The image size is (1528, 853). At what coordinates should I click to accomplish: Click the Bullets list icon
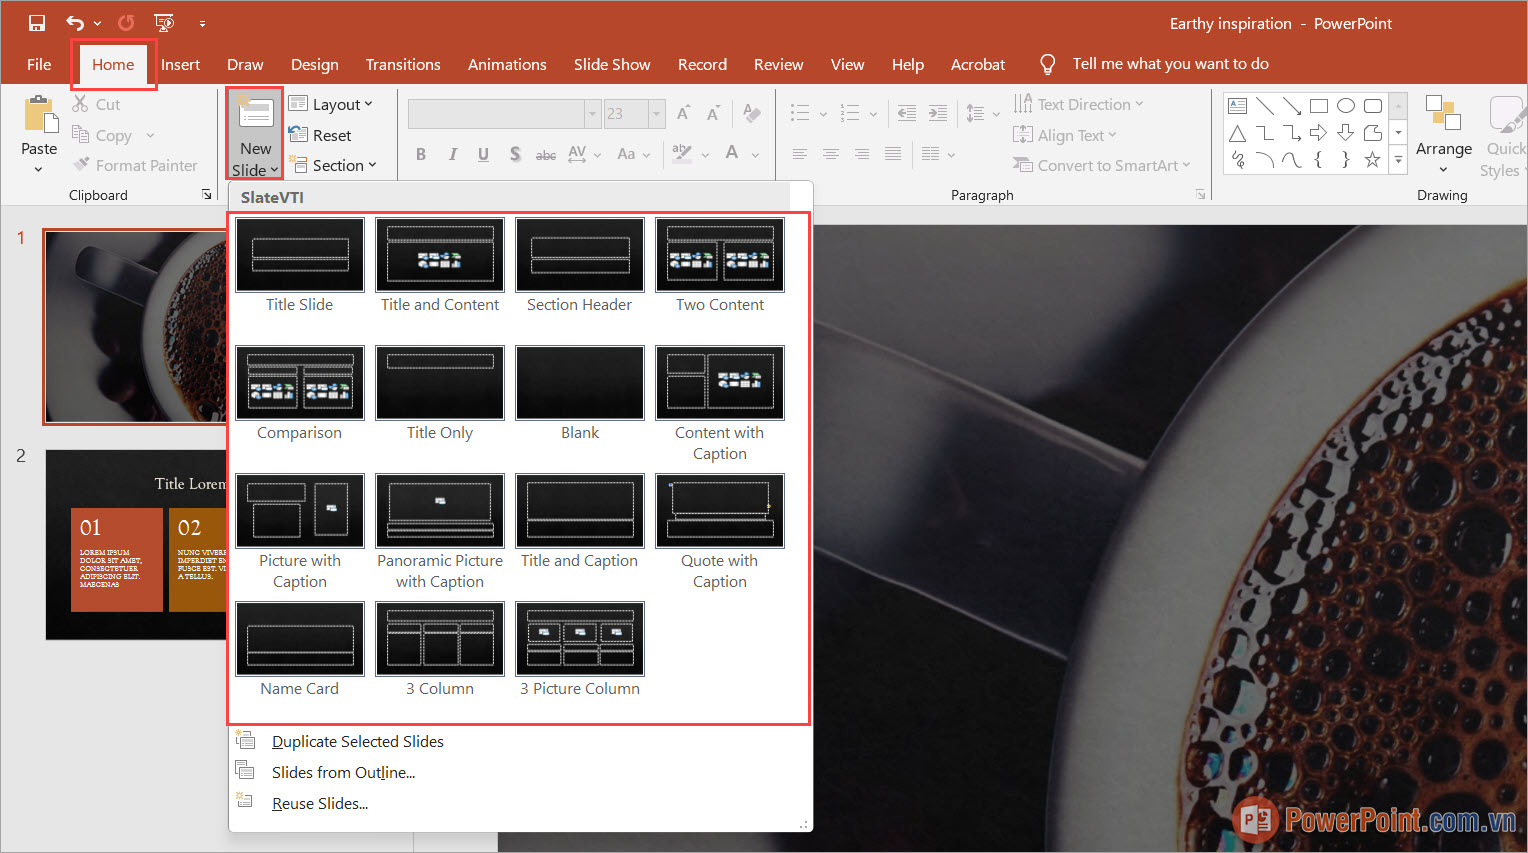pos(800,113)
